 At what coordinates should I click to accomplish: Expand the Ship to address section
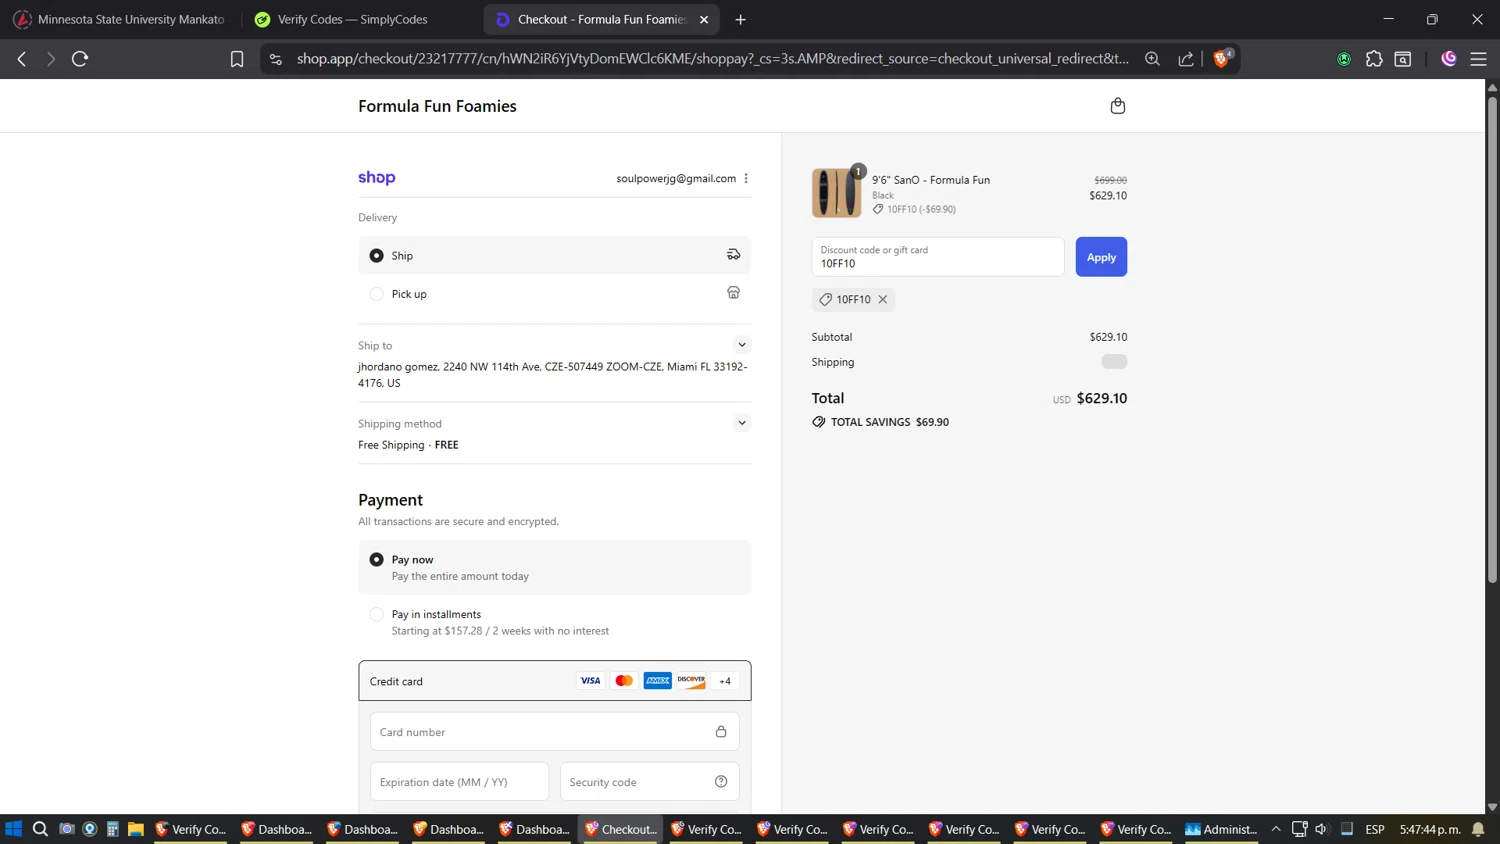click(x=742, y=345)
